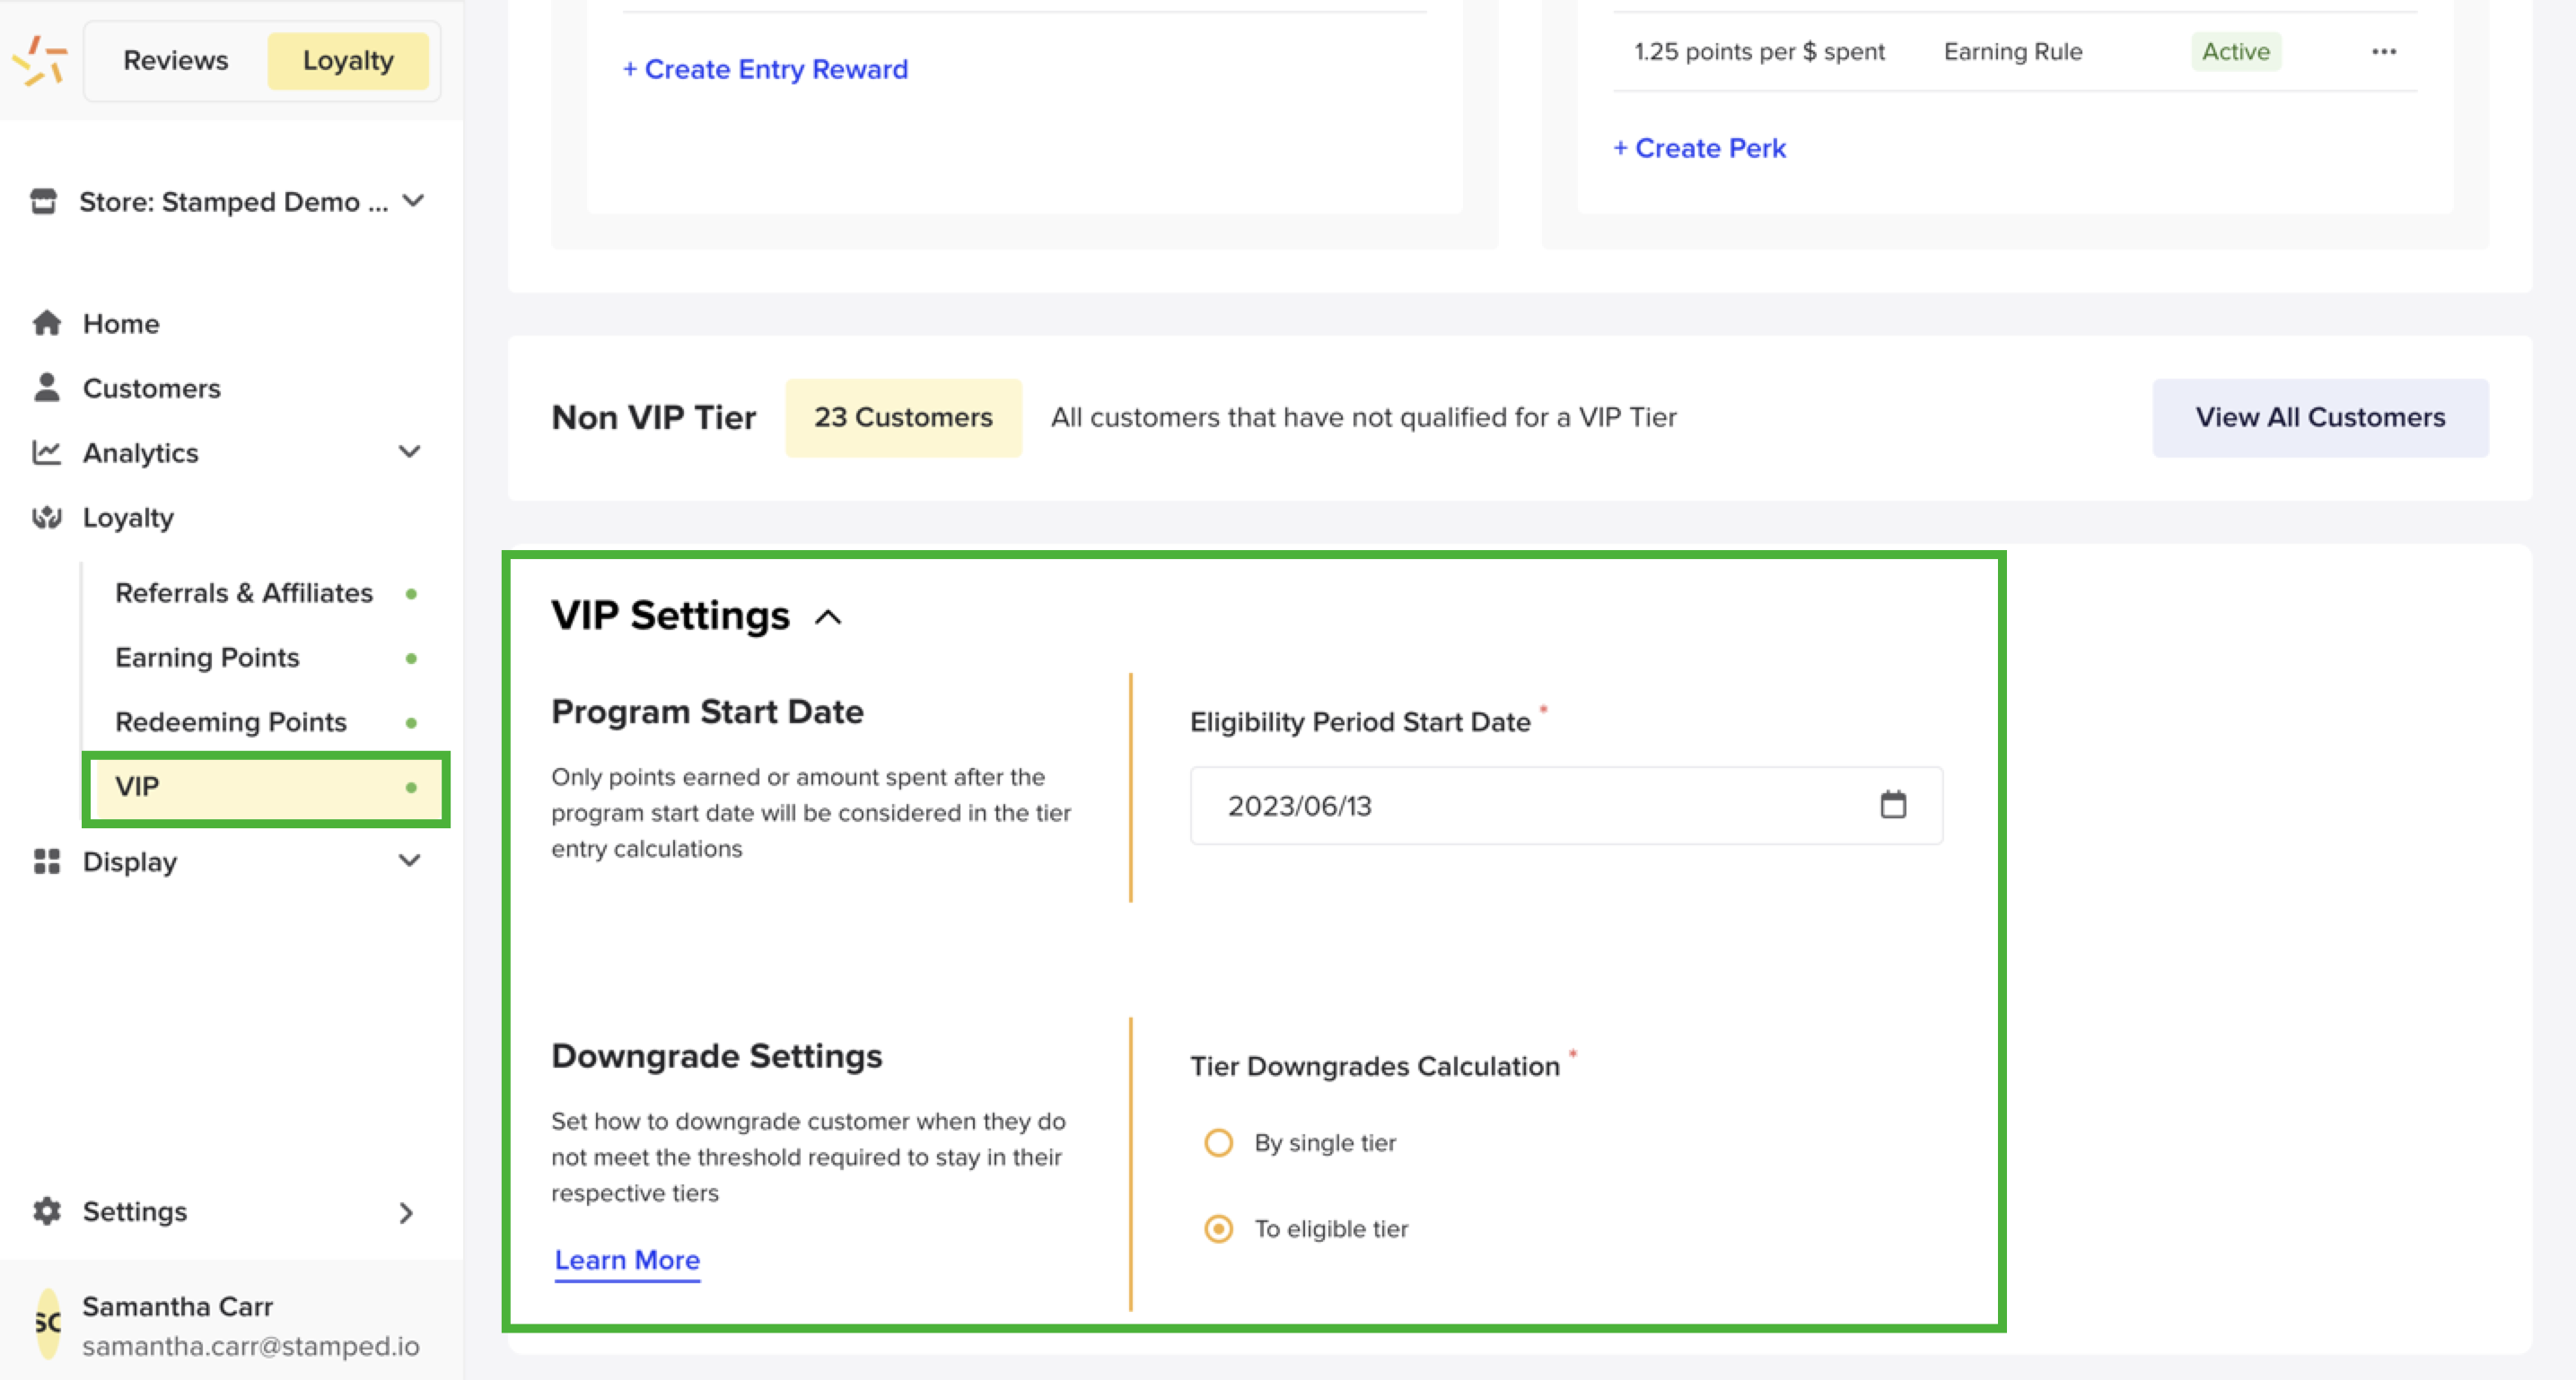Click the Eligibility Period Start Date field

(1566, 805)
